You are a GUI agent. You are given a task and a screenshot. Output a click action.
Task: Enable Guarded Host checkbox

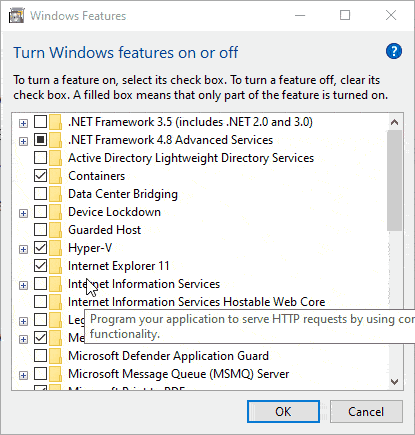(x=40, y=230)
